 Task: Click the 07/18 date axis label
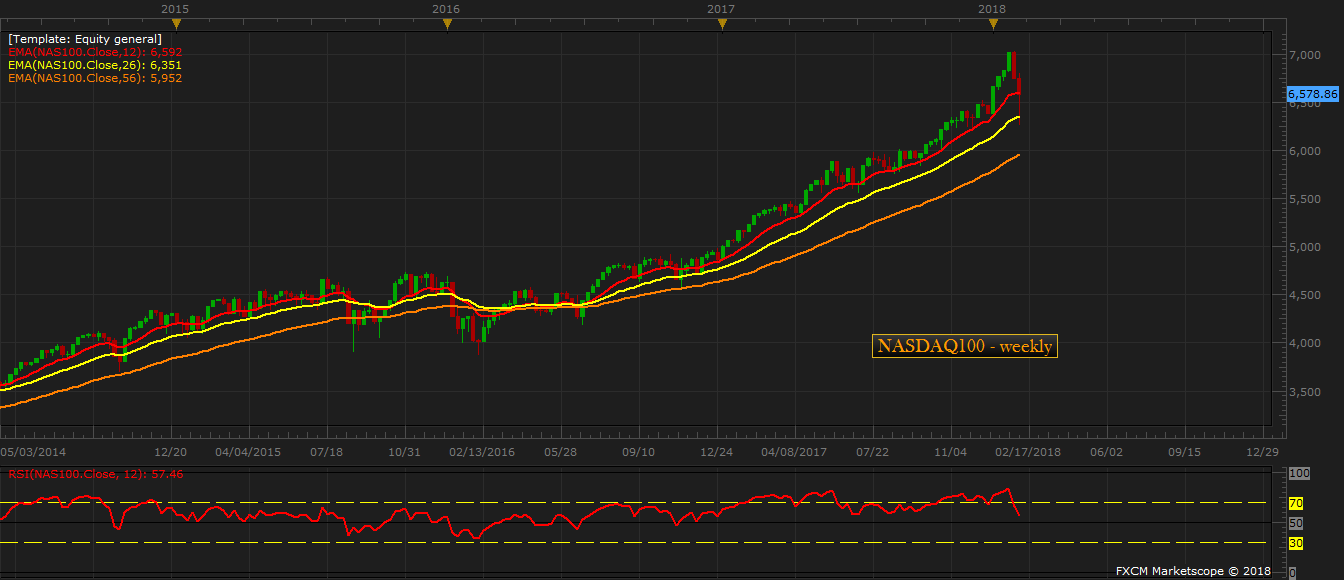tap(327, 452)
